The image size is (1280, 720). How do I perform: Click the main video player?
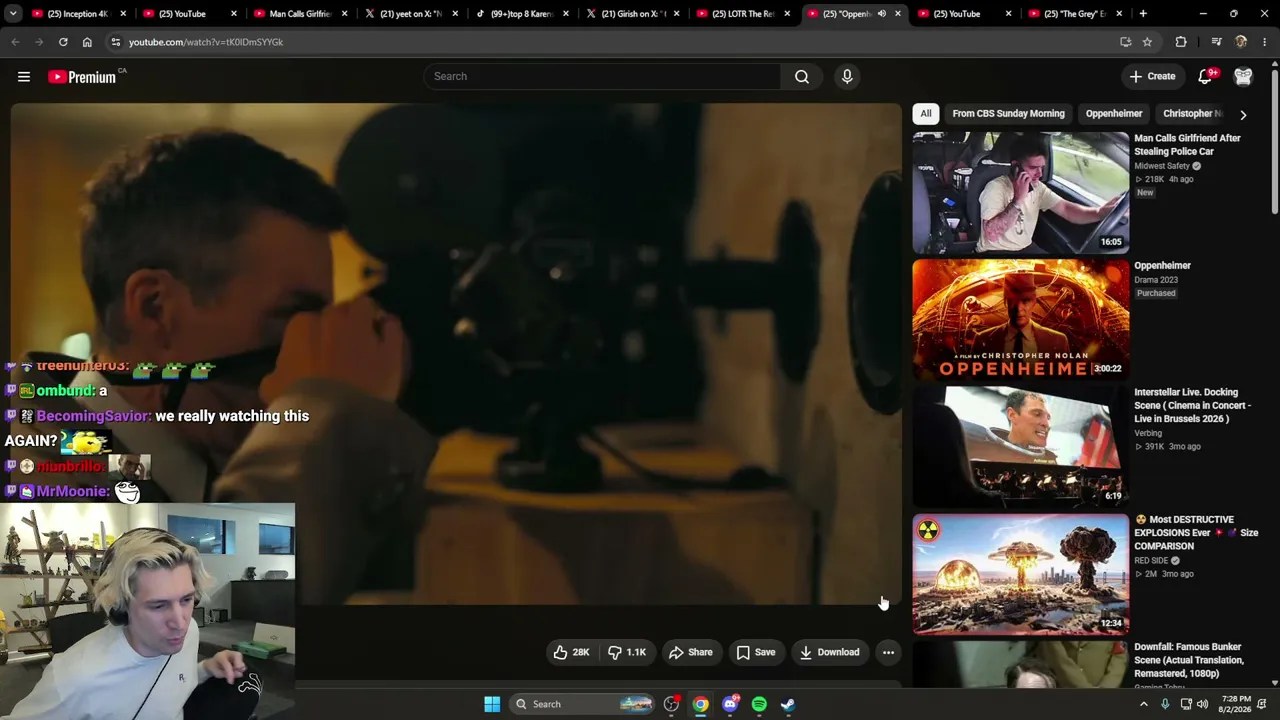click(x=456, y=353)
